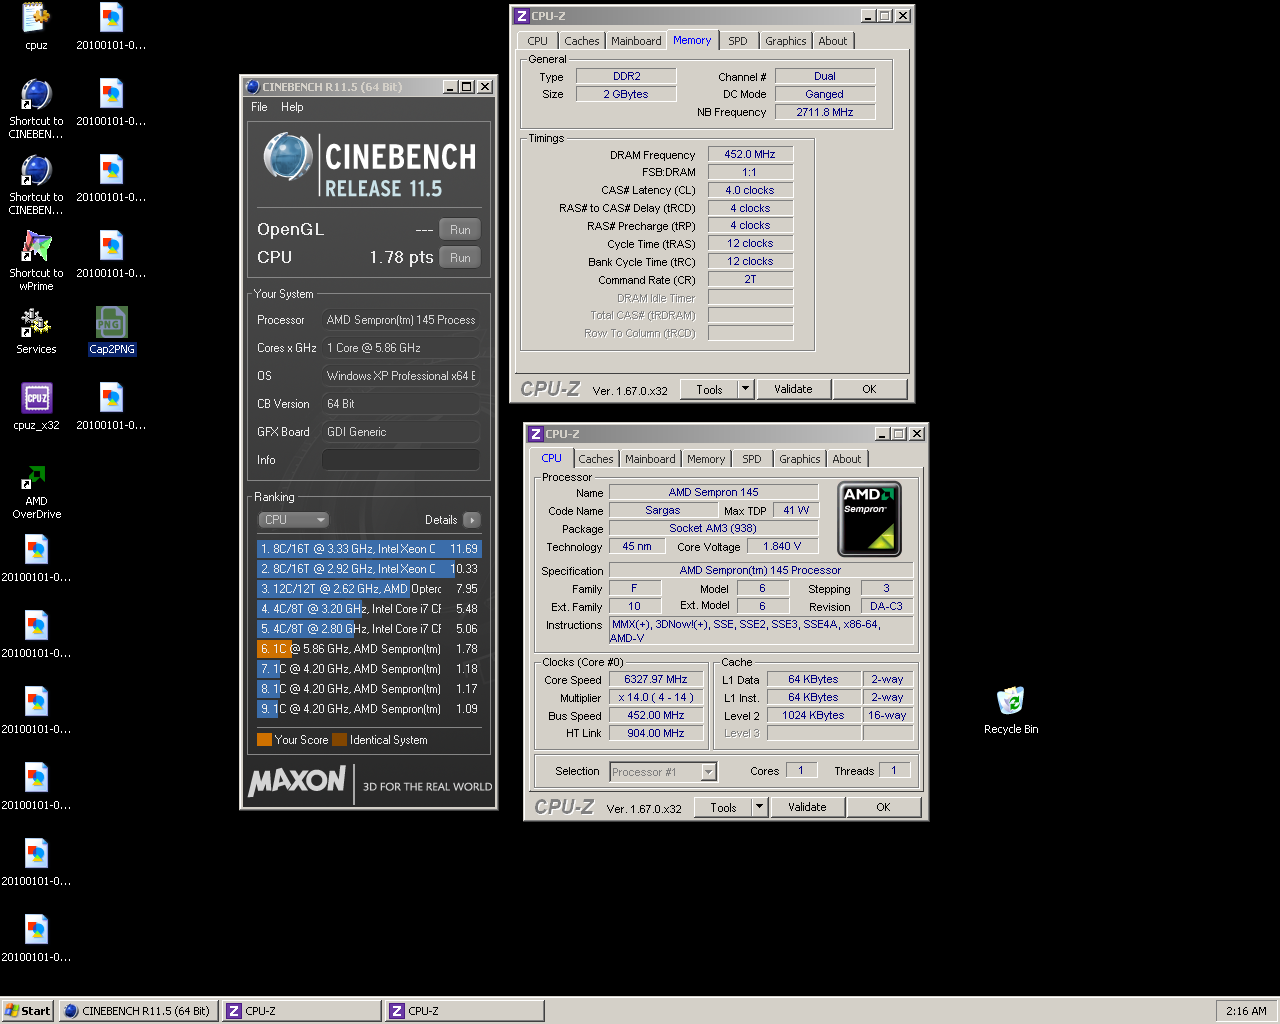Click the GFX Board GDI Generic field

400,432
